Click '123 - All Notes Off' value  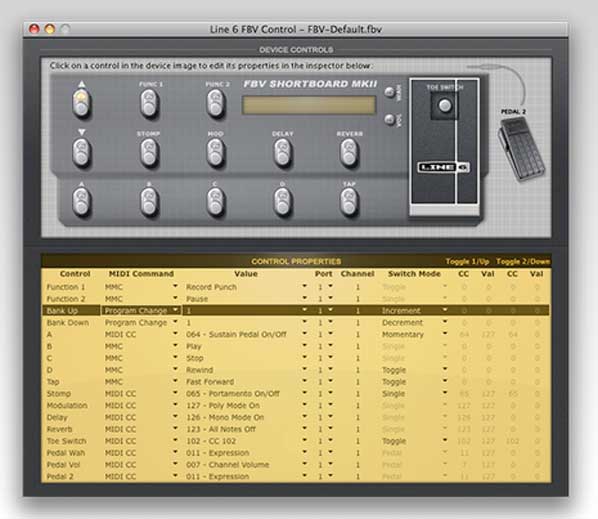click(221, 429)
